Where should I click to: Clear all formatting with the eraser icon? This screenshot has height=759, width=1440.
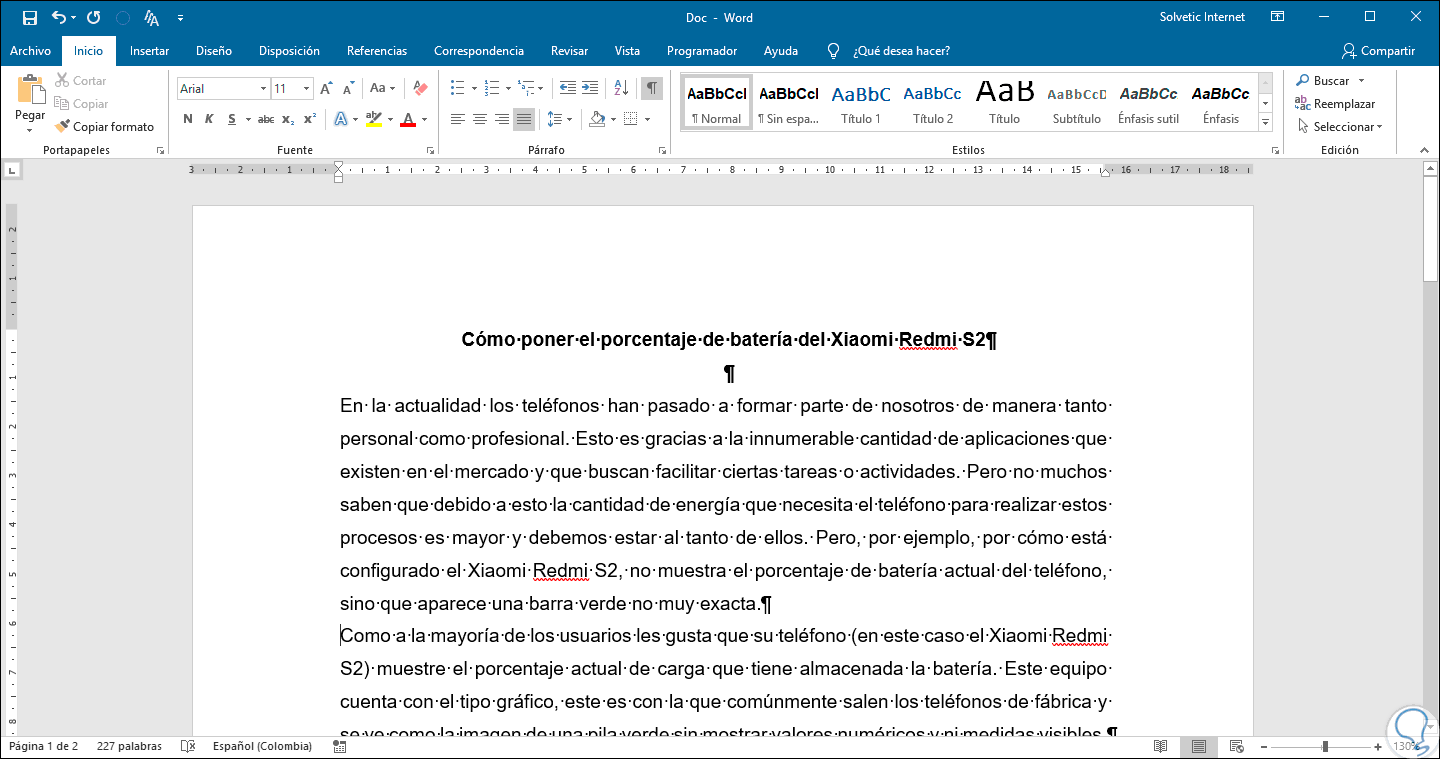tap(420, 88)
